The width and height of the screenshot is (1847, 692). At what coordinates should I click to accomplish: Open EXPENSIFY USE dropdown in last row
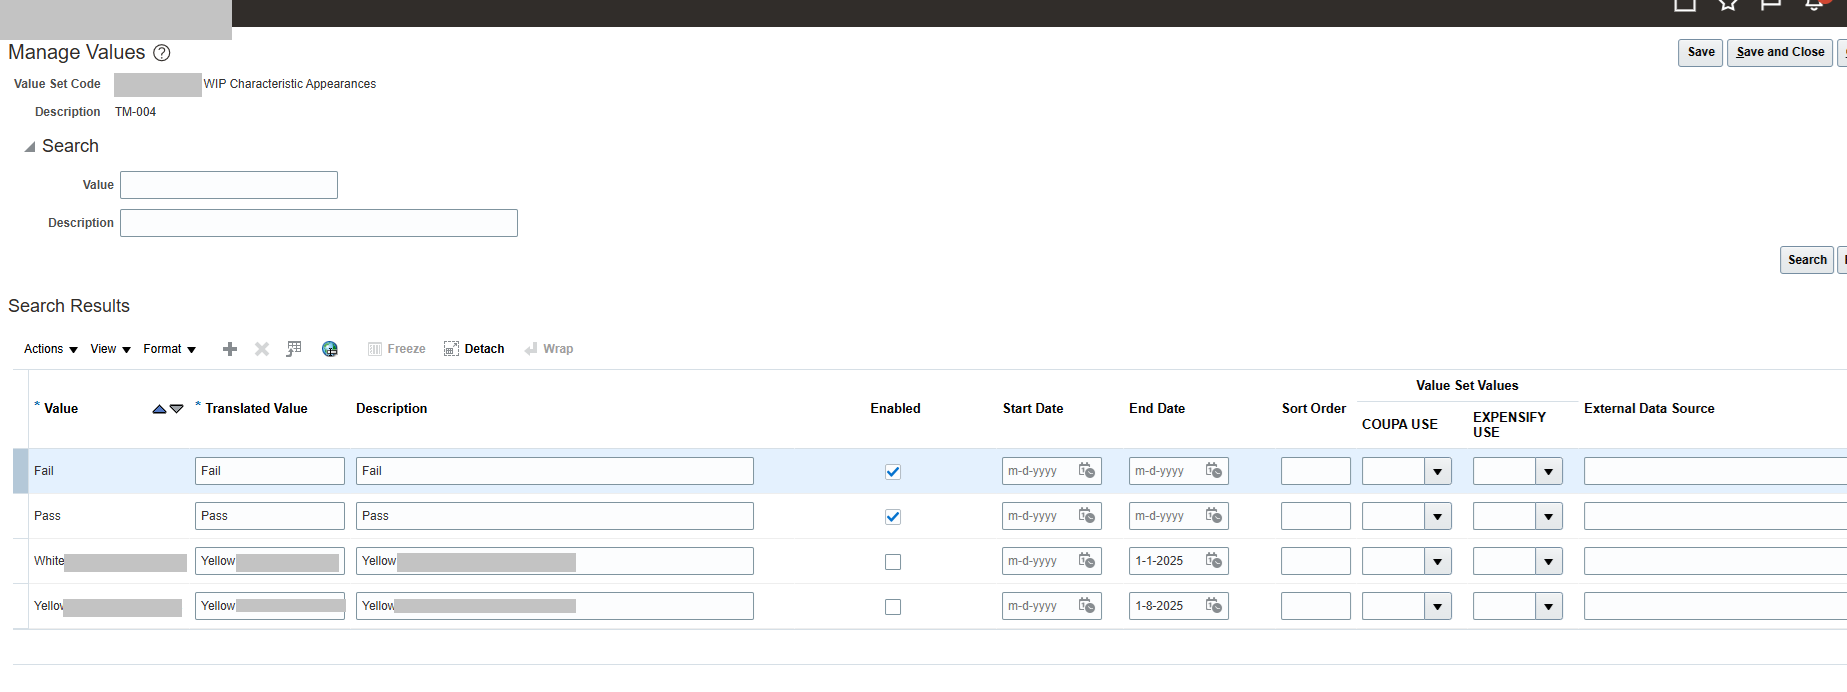(x=1548, y=606)
